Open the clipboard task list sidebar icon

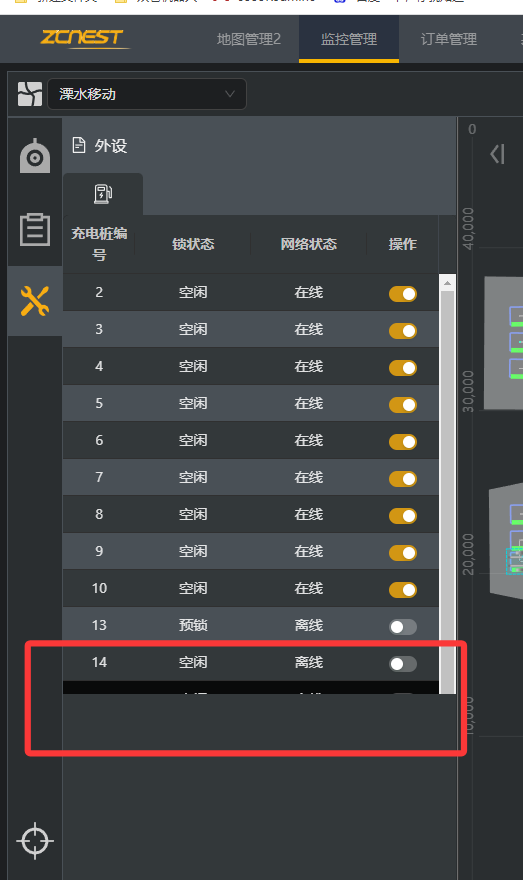pos(35,229)
